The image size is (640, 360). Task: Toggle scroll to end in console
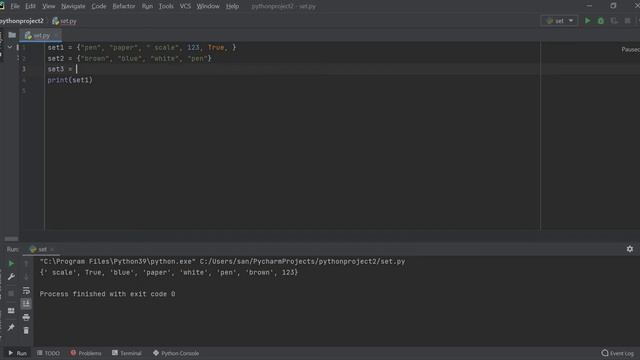(x=26, y=304)
